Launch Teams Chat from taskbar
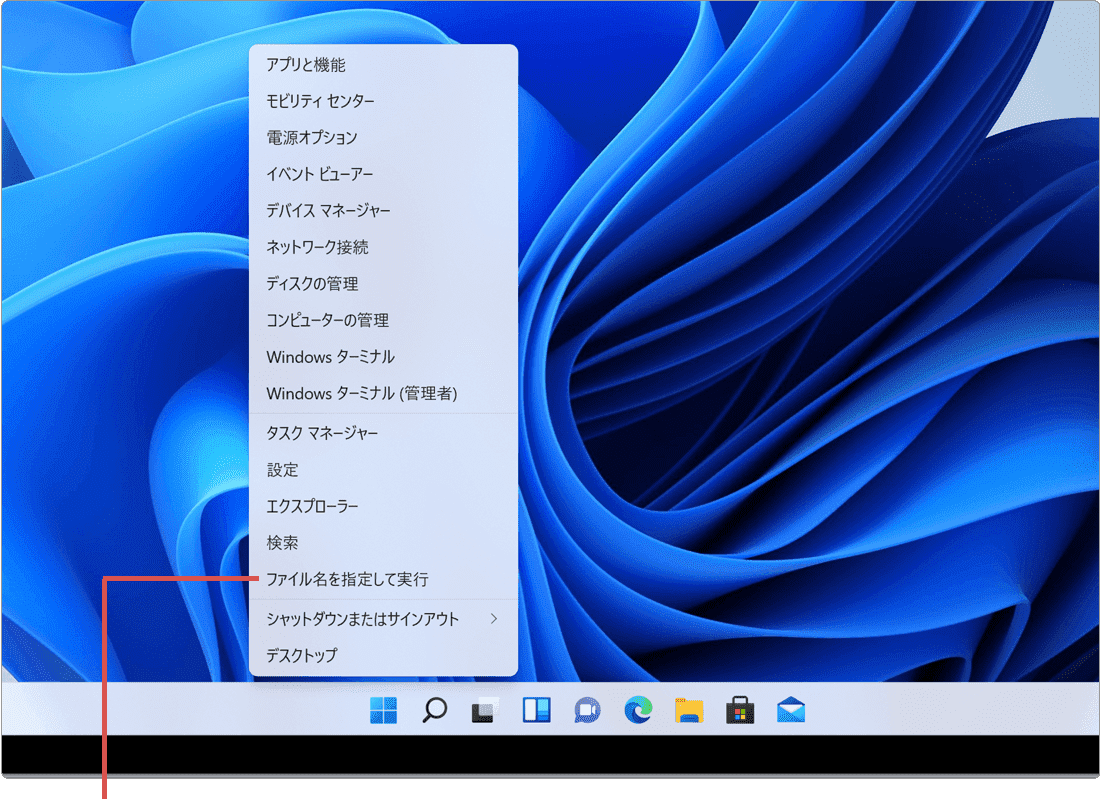Screen dimensions: 1100x799 click(x=587, y=710)
